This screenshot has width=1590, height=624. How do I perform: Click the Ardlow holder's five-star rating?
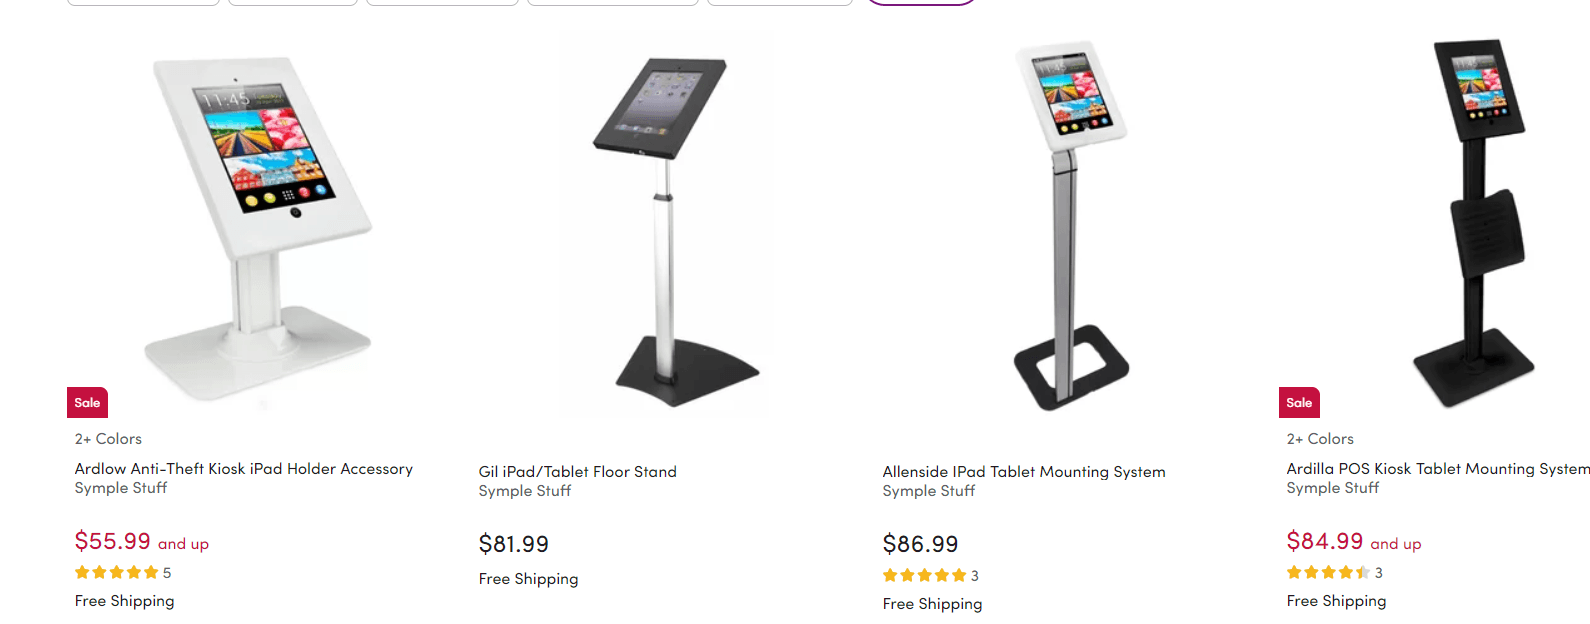pyautogui.click(x=117, y=573)
